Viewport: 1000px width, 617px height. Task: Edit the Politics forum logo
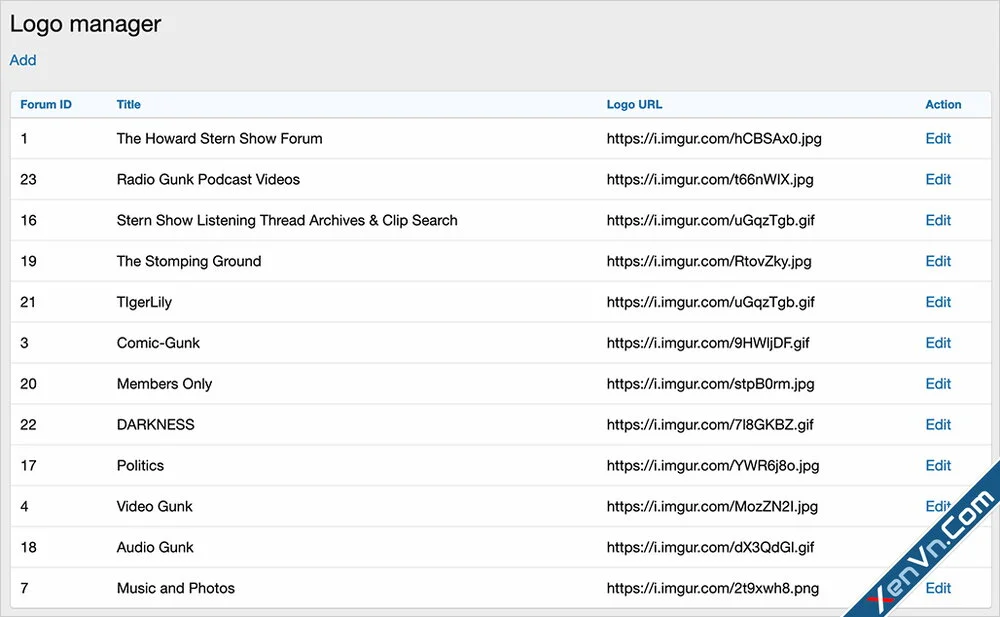(x=937, y=465)
